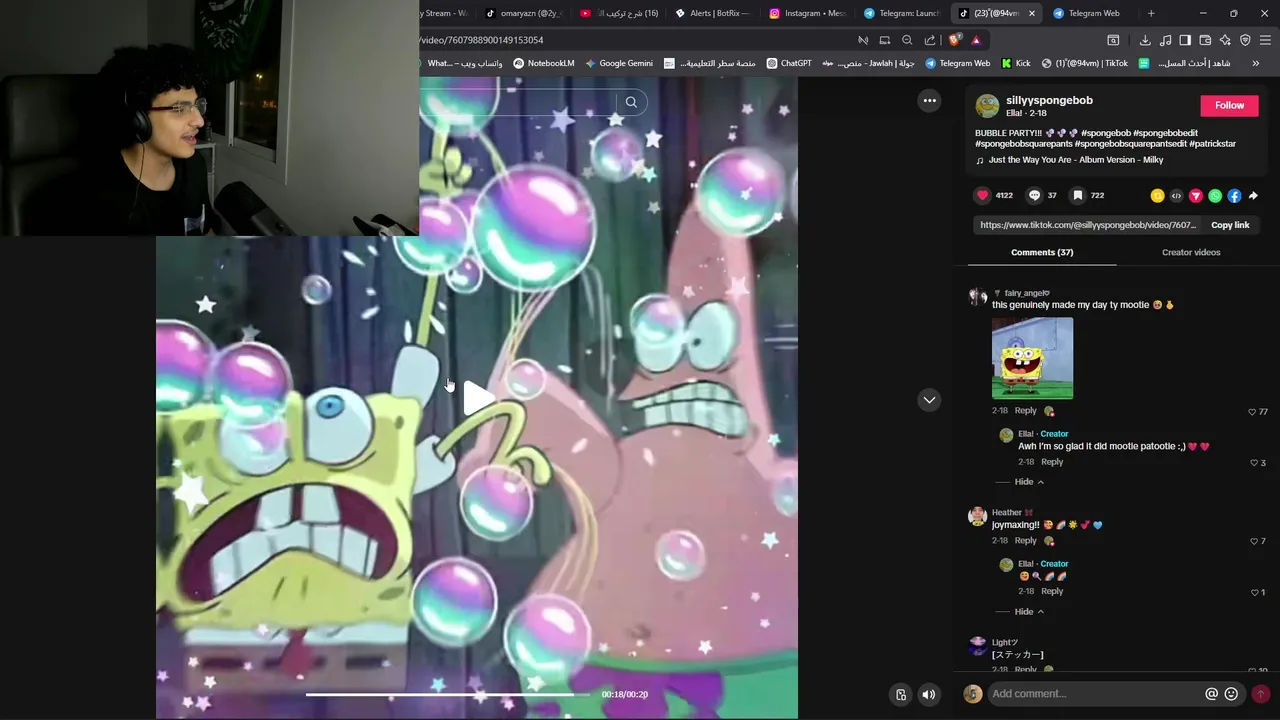Share the video to Facebook
The image size is (1280, 720).
pos(1234,196)
